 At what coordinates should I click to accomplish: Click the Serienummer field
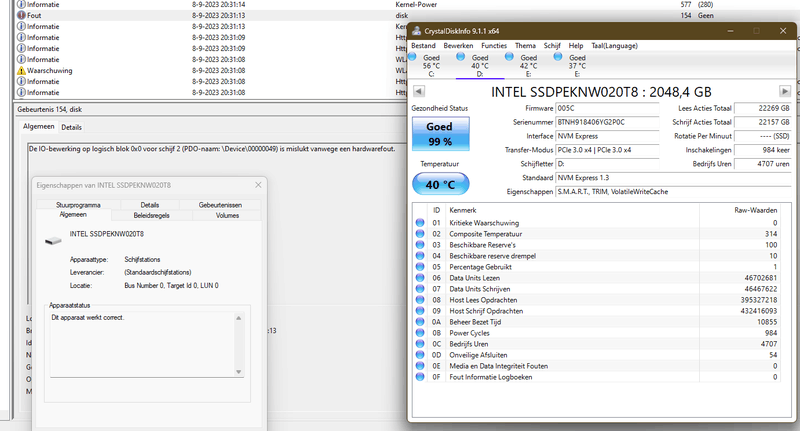[x=607, y=122]
